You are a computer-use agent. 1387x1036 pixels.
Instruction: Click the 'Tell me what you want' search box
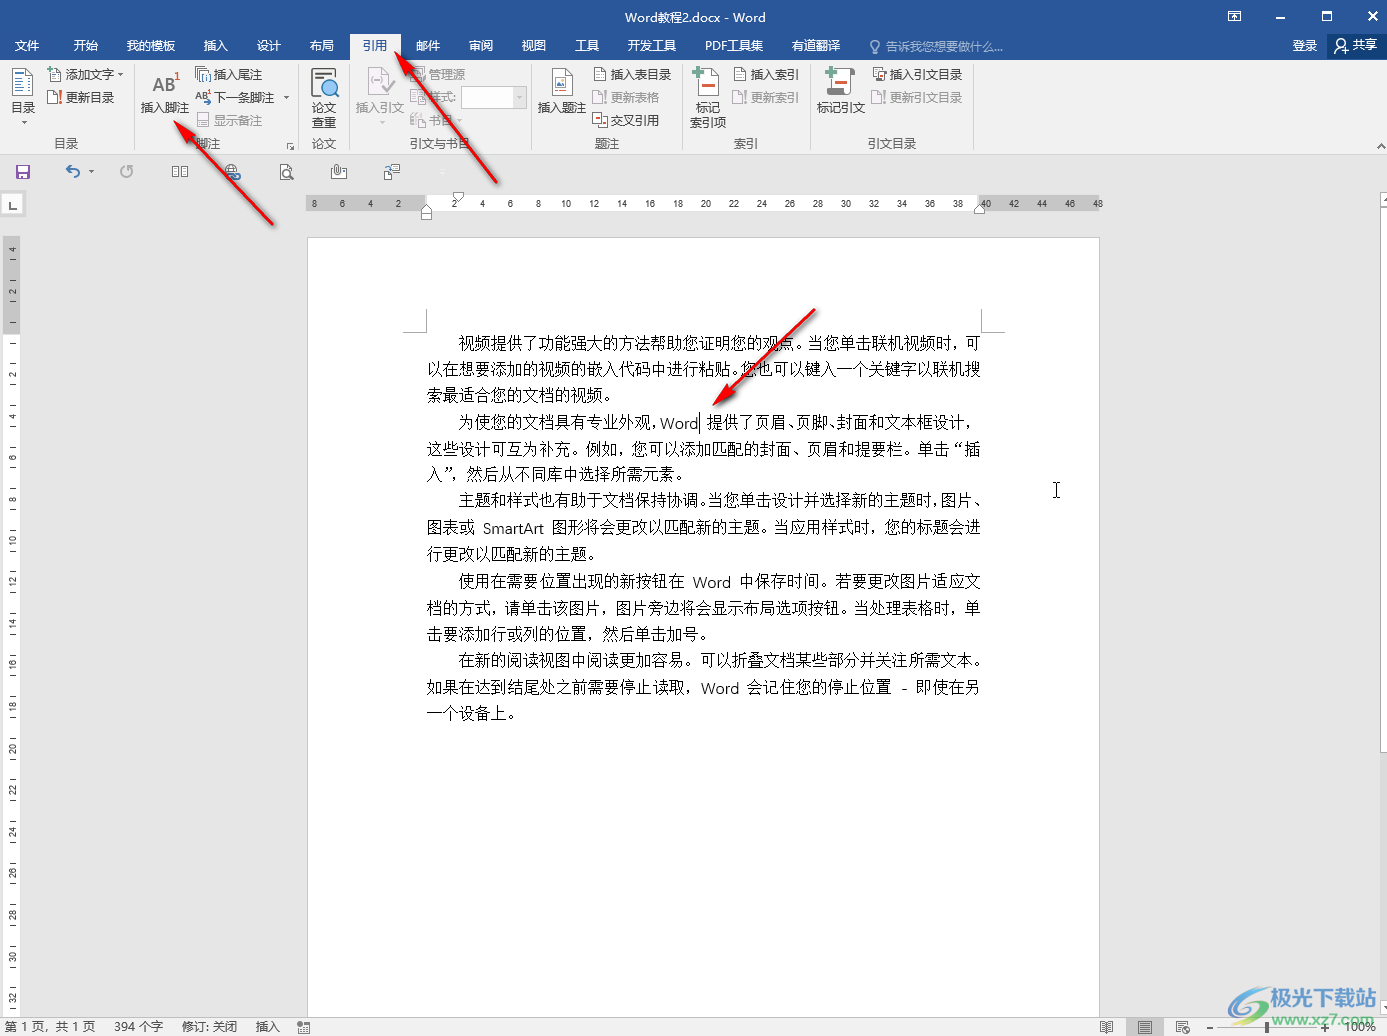[936, 46]
